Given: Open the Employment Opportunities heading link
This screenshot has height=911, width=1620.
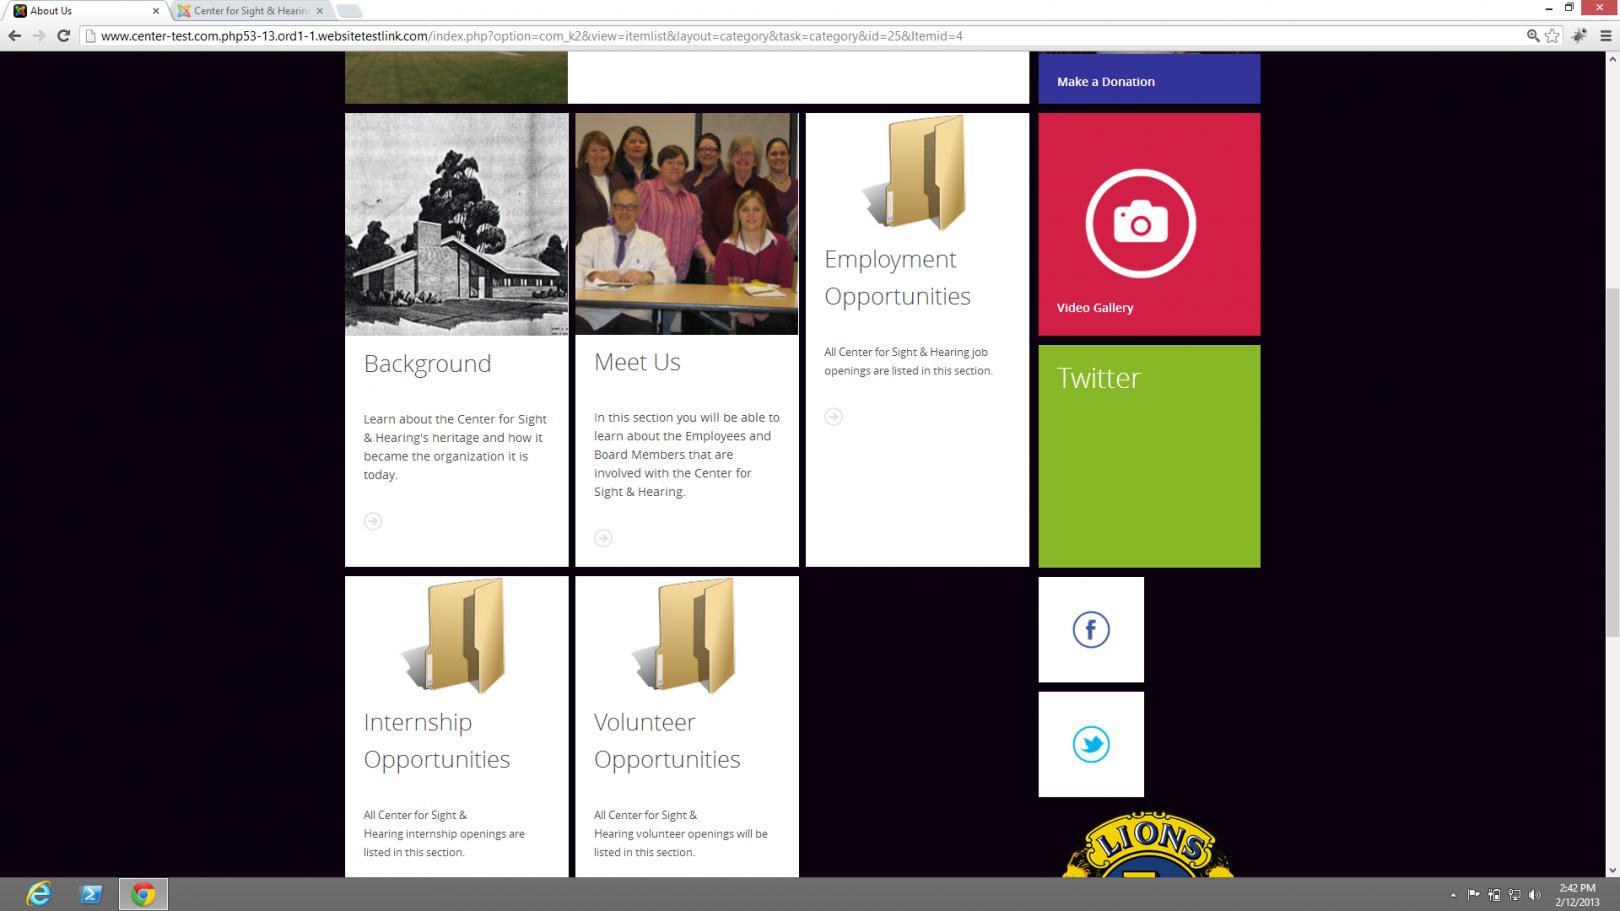Looking at the screenshot, I should coord(897,277).
